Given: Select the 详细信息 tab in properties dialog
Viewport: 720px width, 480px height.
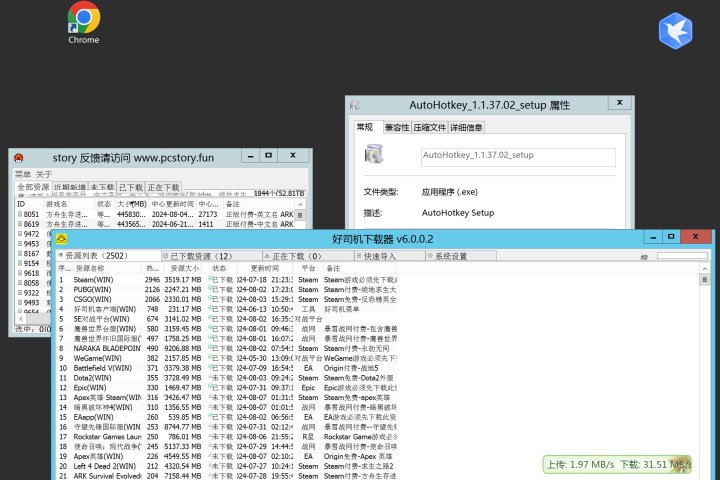Looking at the screenshot, I should (x=466, y=128).
